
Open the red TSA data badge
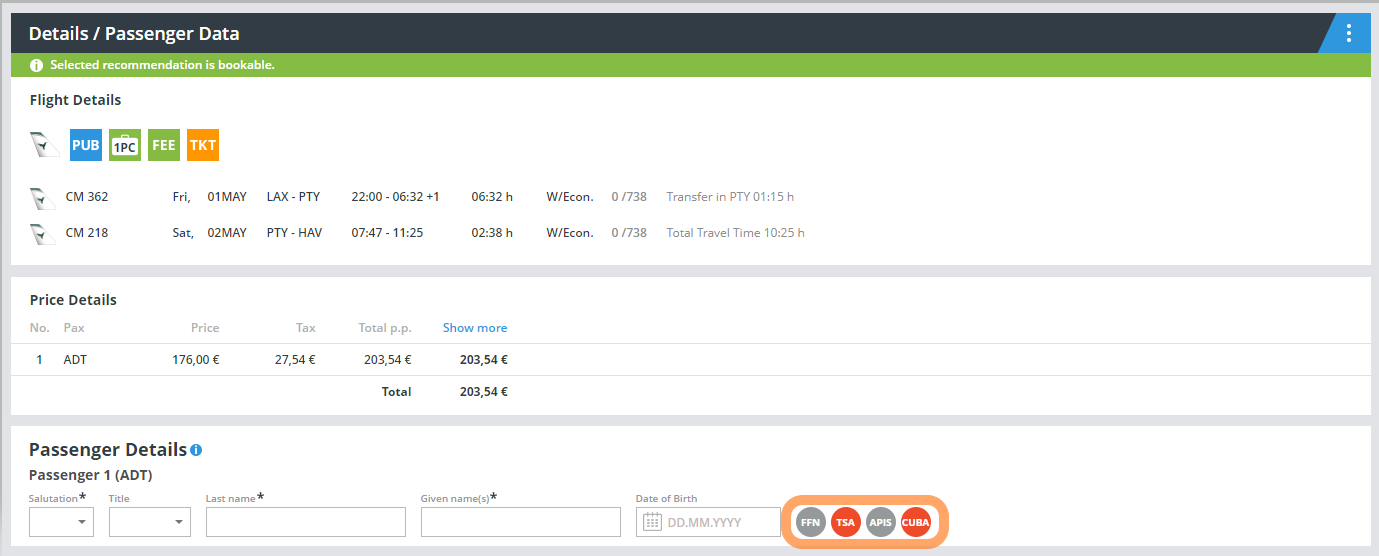(x=846, y=522)
